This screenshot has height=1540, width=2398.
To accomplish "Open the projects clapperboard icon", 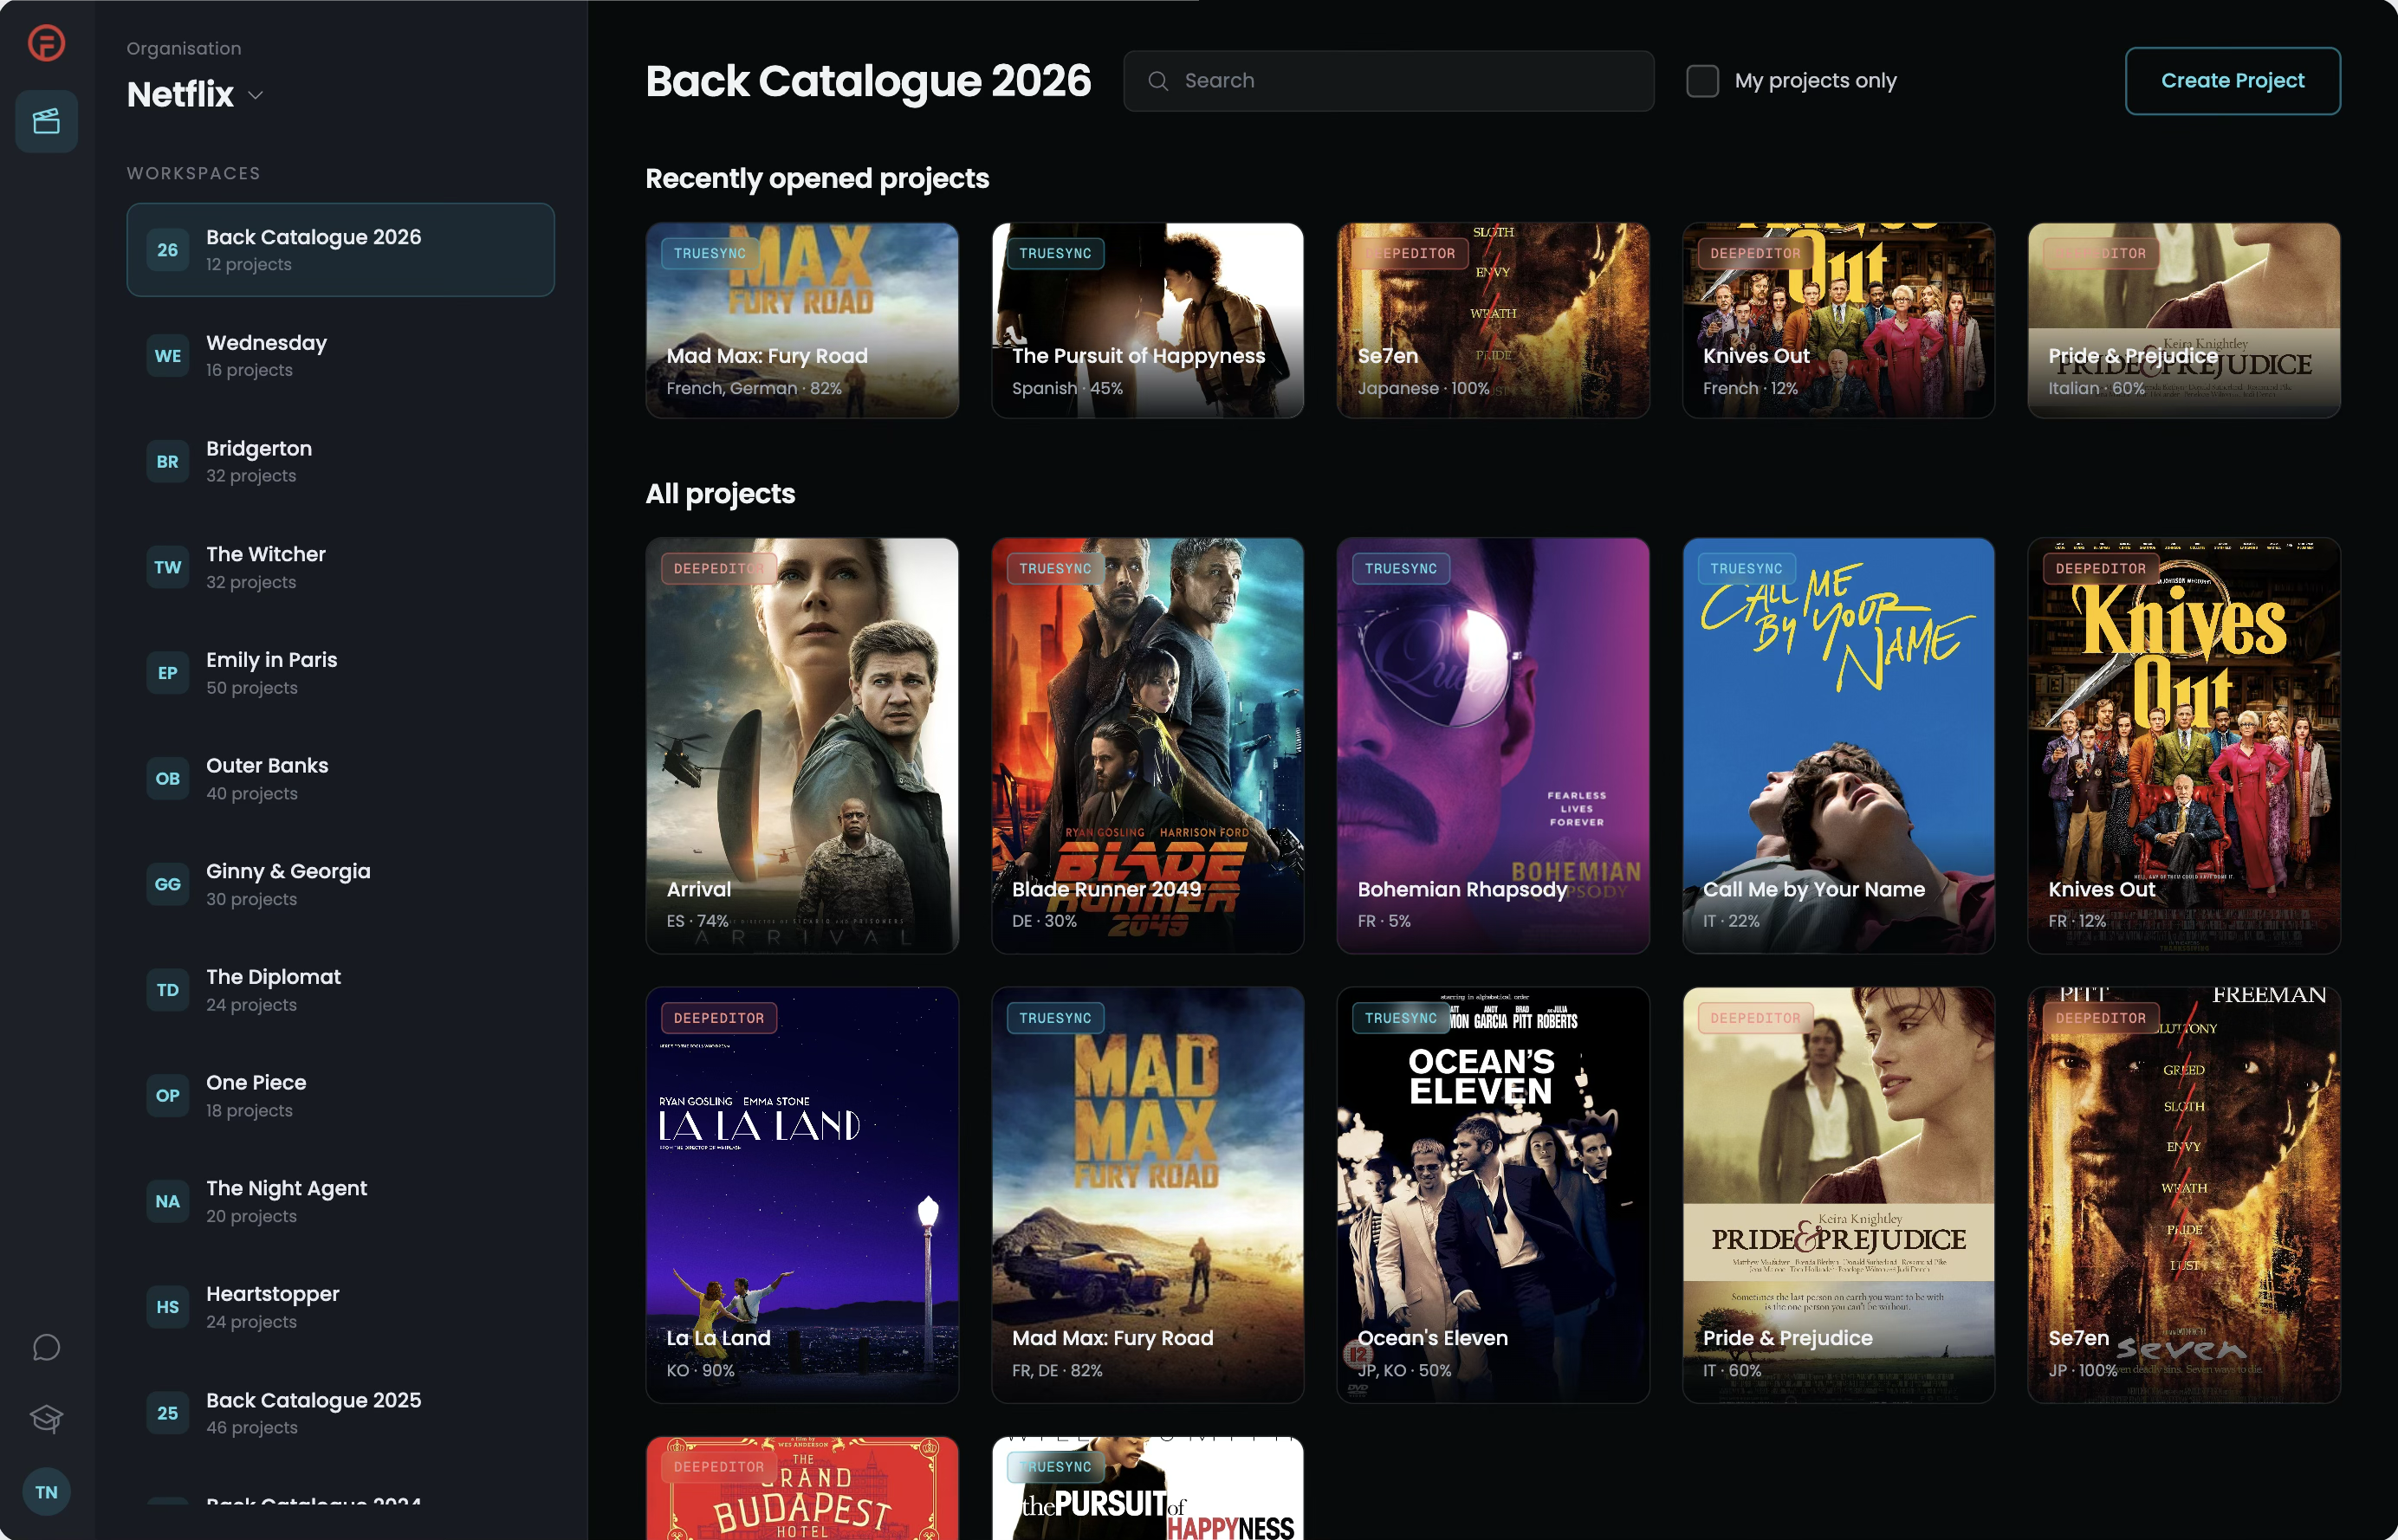I will click(46, 122).
